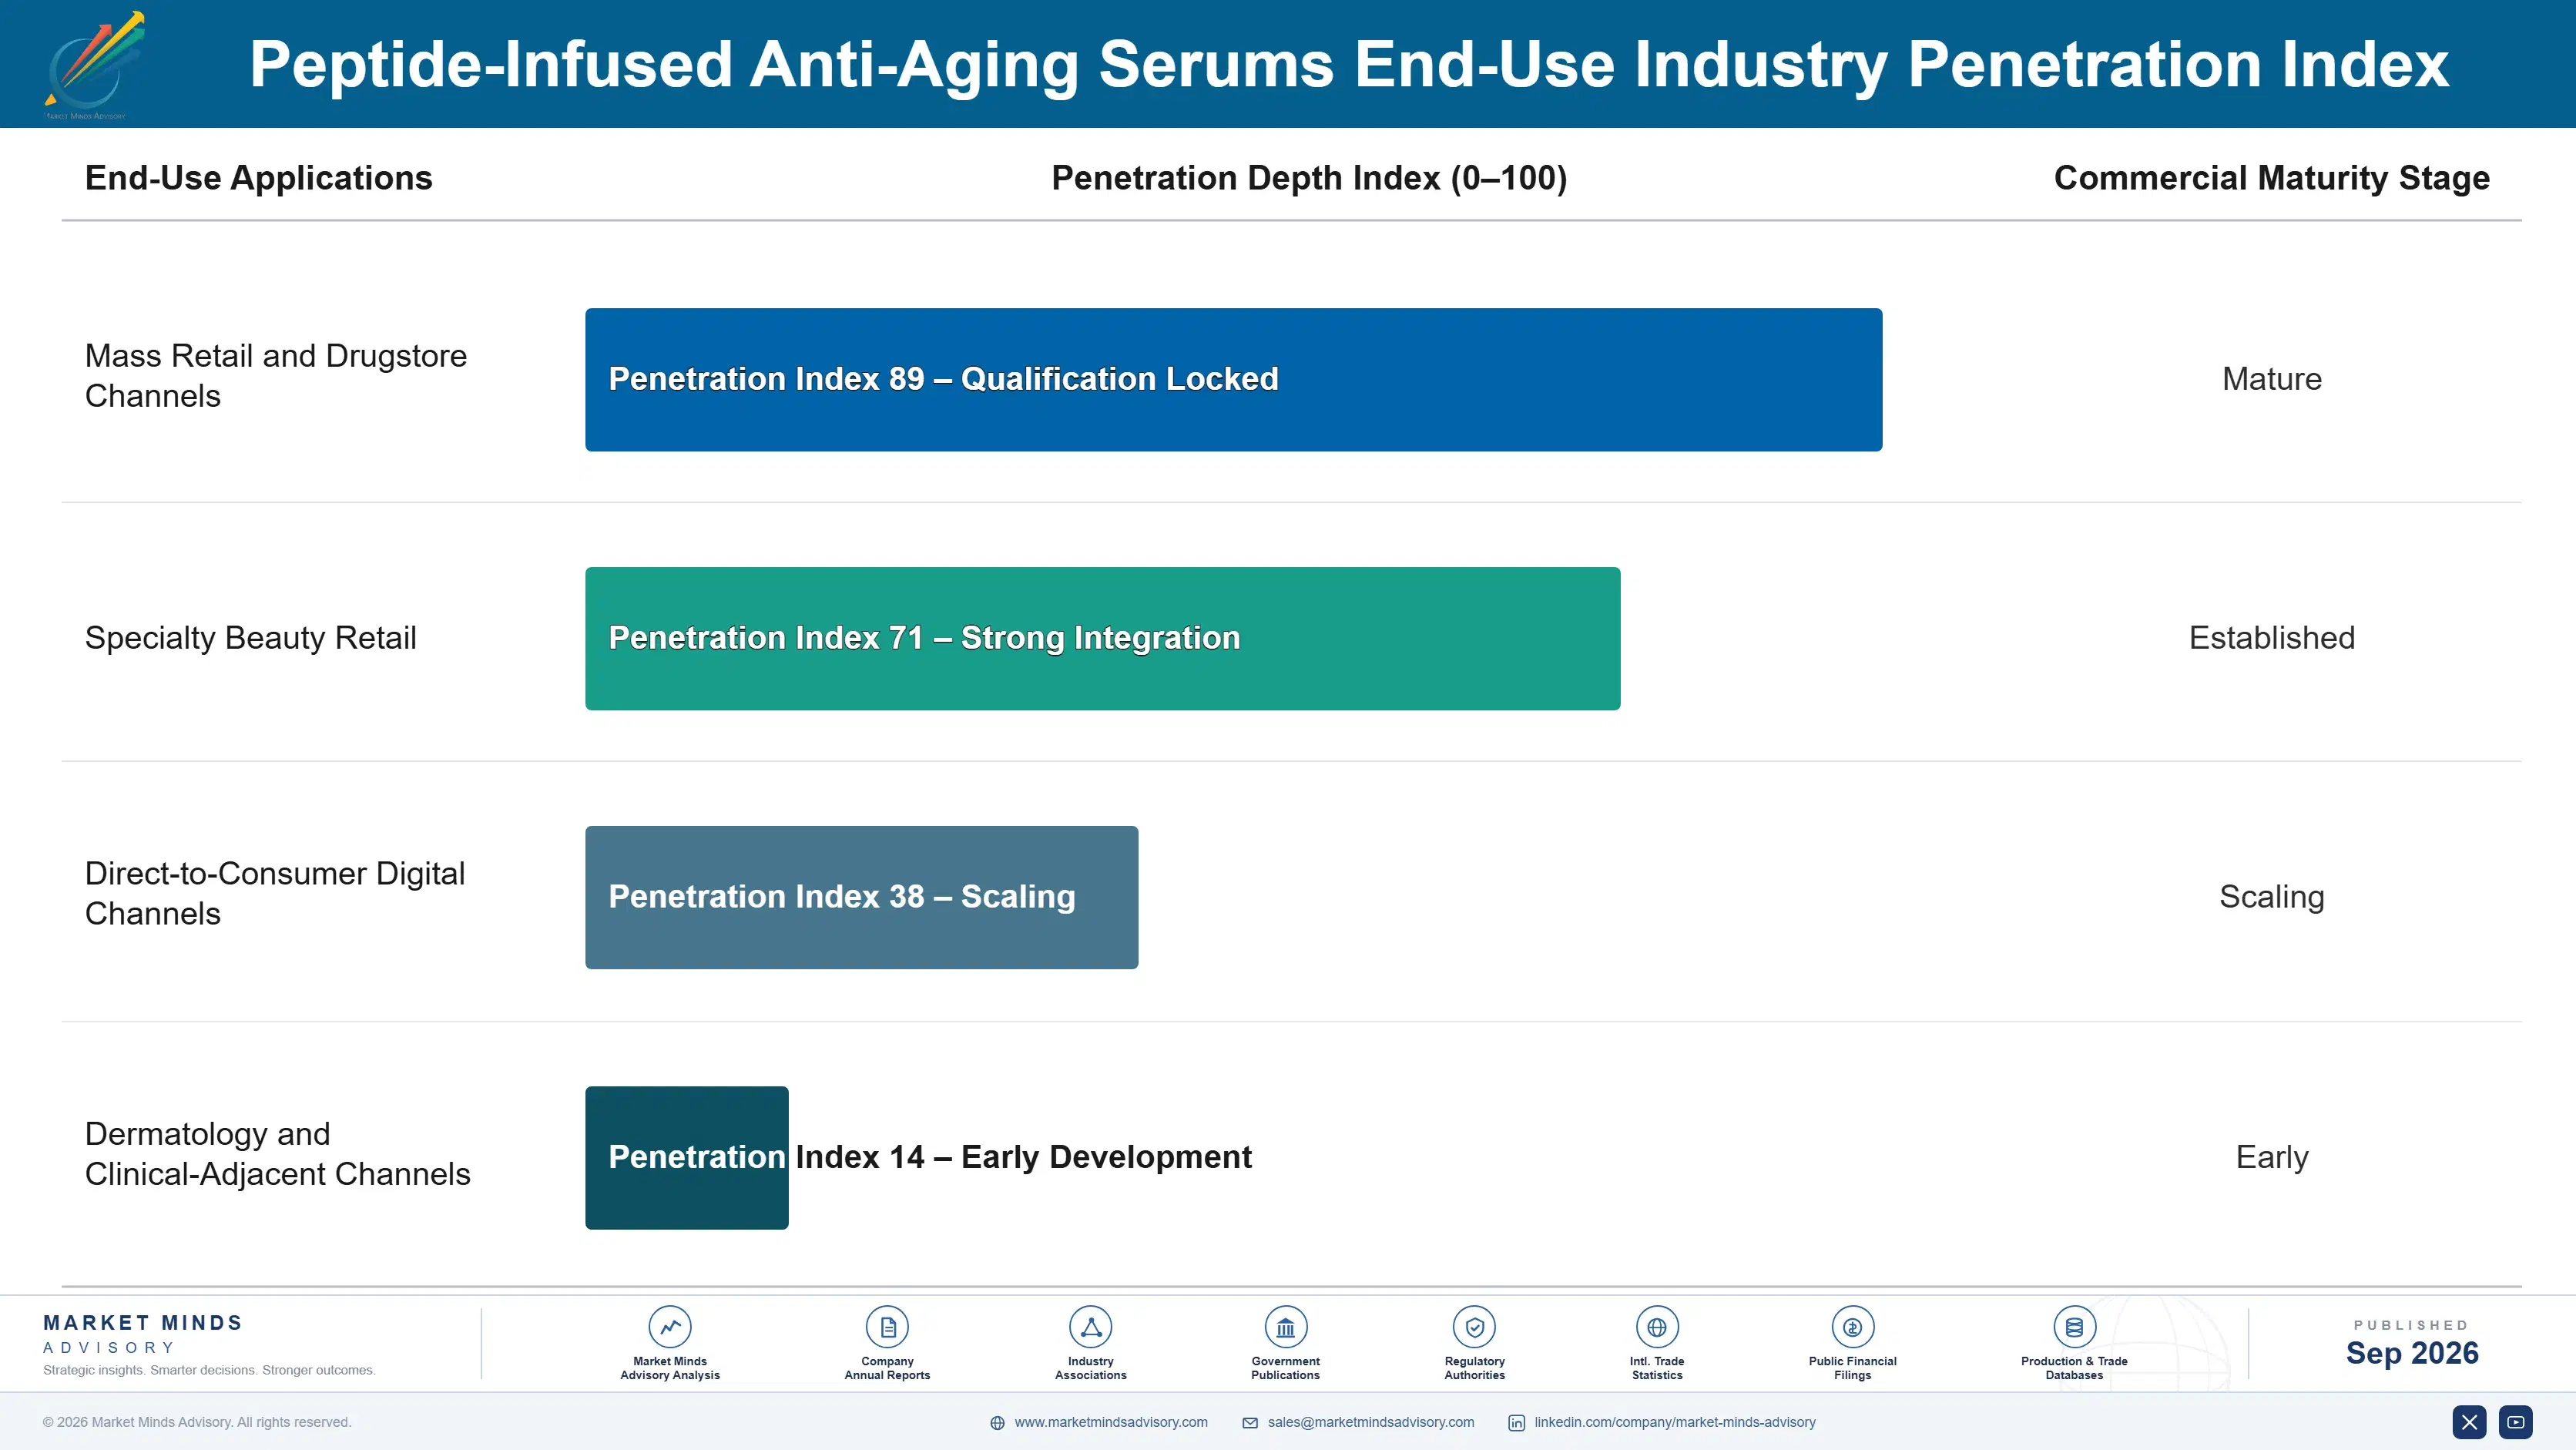
Task: Click the copyright 2026 Market Minds Advisory text
Action: tap(197, 1422)
